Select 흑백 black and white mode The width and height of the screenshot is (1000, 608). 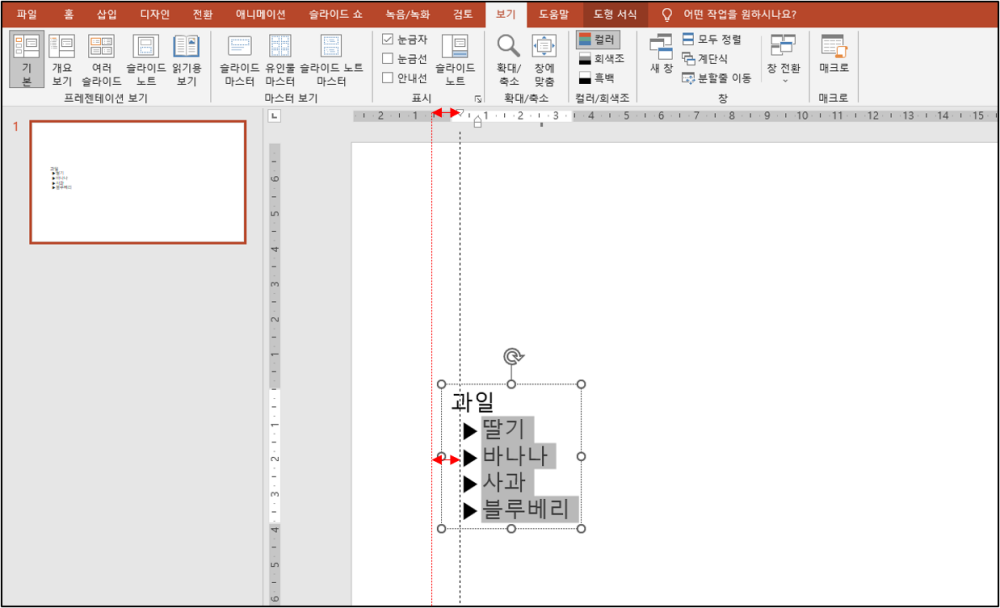pos(596,78)
